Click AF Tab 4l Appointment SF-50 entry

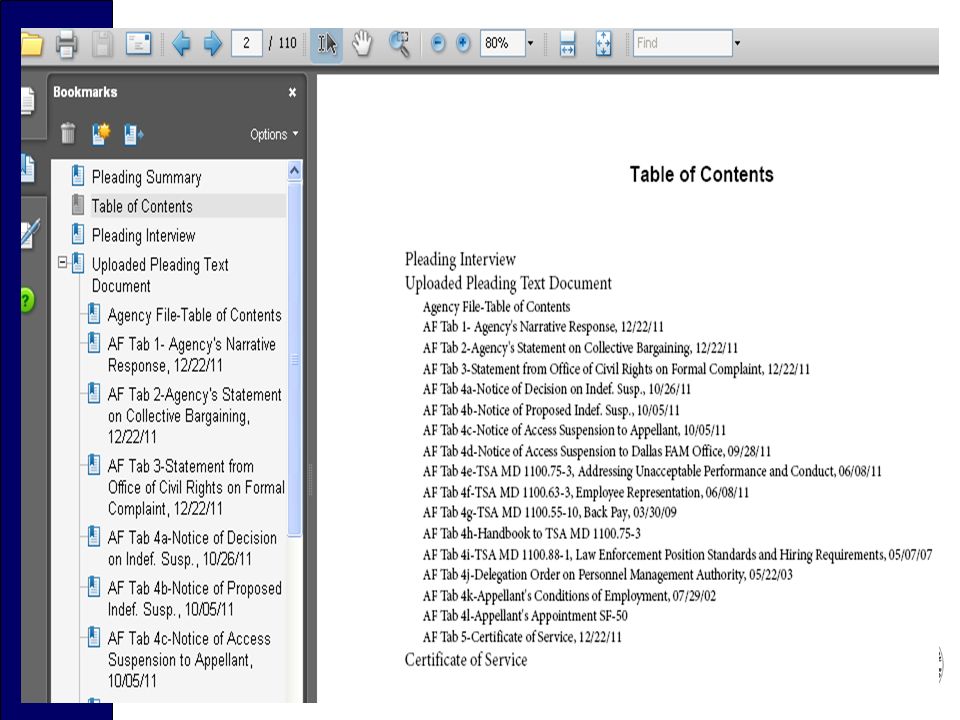click(525, 616)
